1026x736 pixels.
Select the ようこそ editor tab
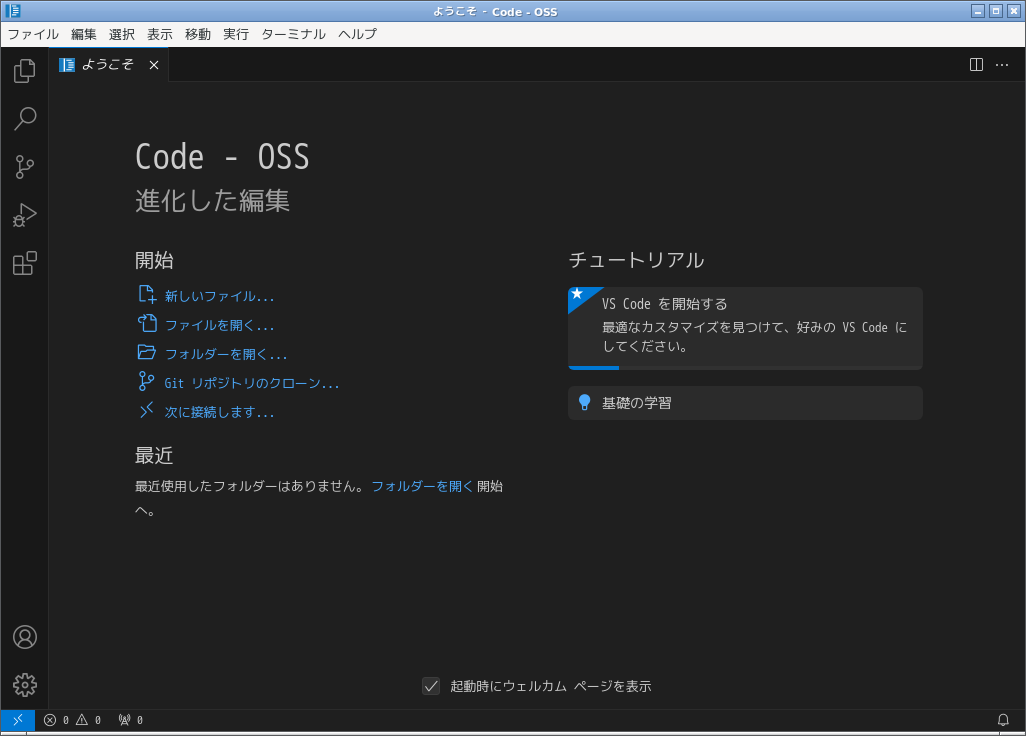pyautogui.click(x=109, y=65)
